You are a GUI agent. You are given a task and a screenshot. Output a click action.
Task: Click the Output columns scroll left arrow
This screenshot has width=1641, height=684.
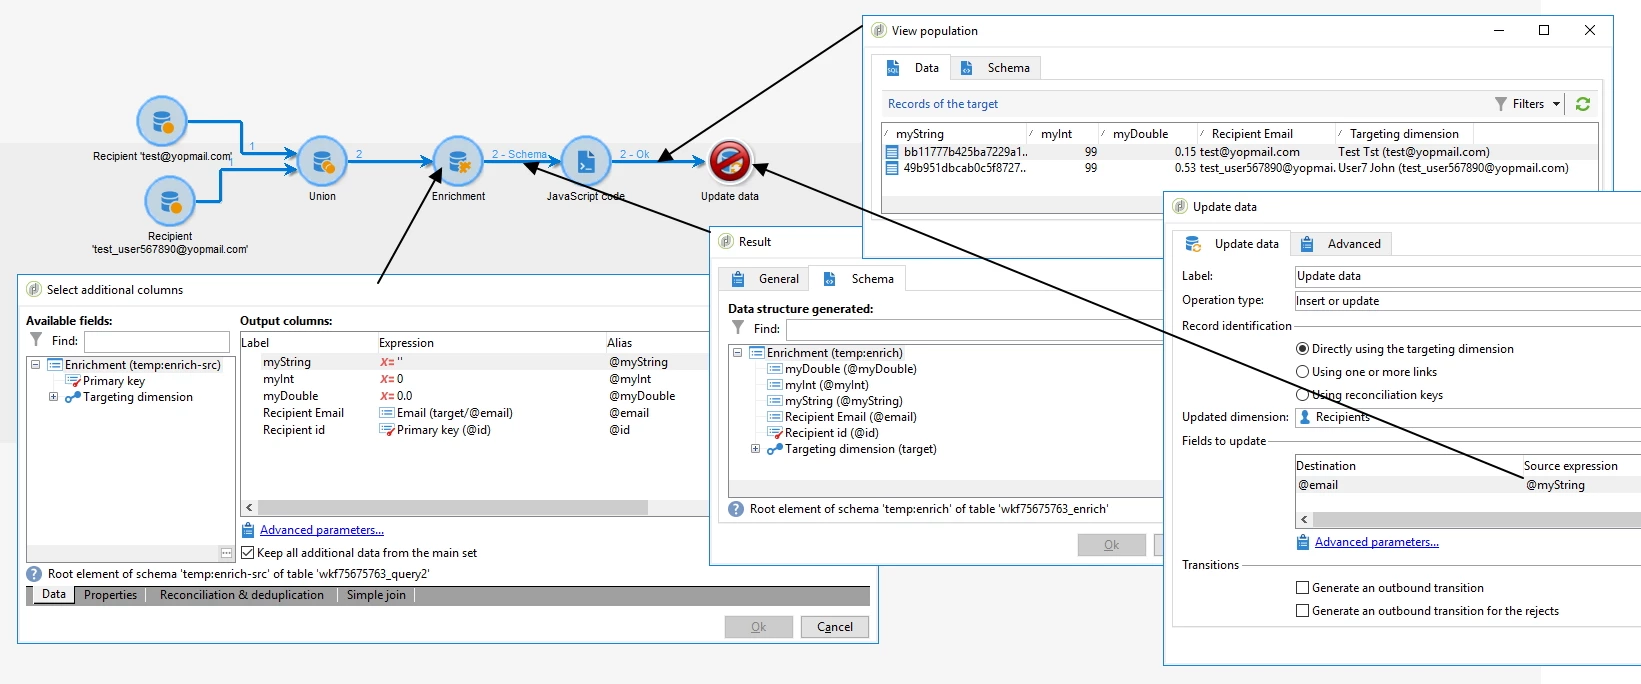click(249, 508)
